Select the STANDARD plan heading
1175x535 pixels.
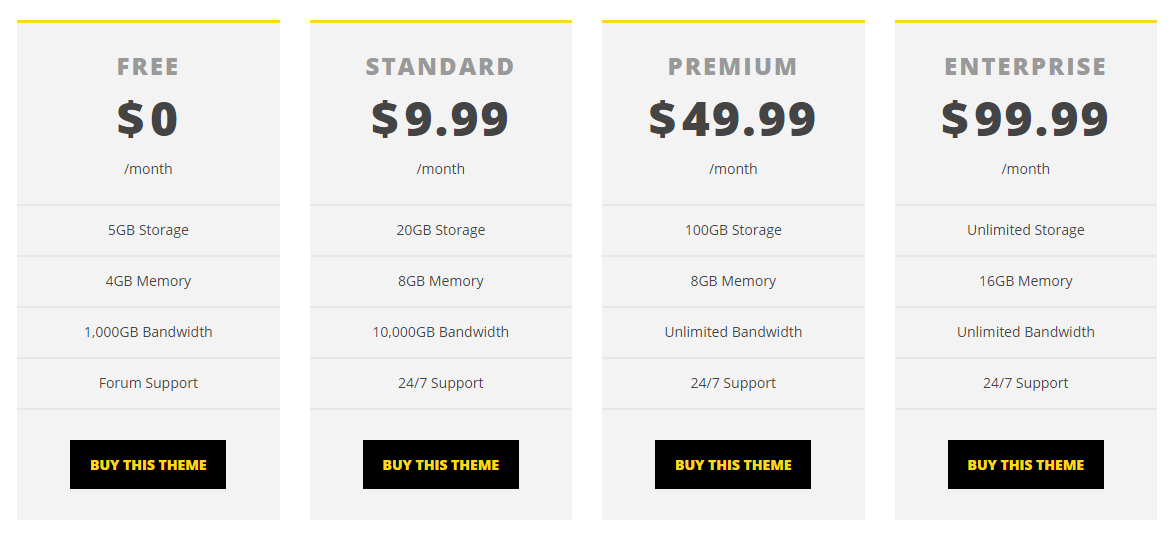441,67
